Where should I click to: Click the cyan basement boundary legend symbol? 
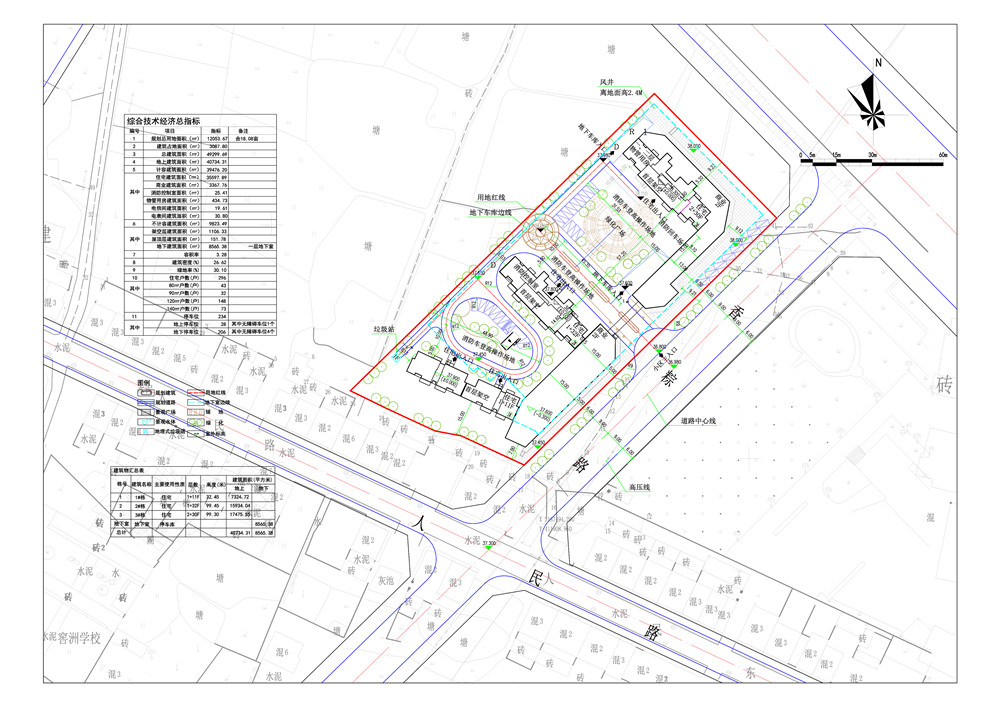pos(198,402)
